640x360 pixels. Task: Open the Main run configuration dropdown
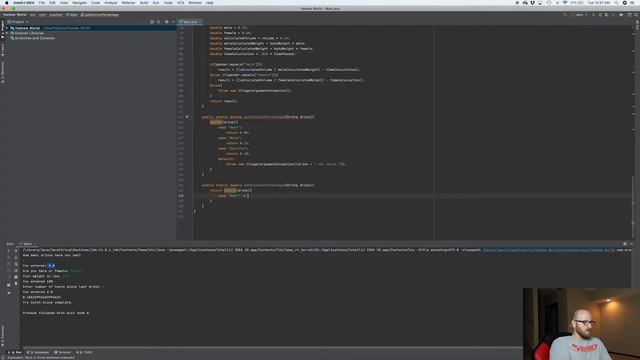(580, 15)
